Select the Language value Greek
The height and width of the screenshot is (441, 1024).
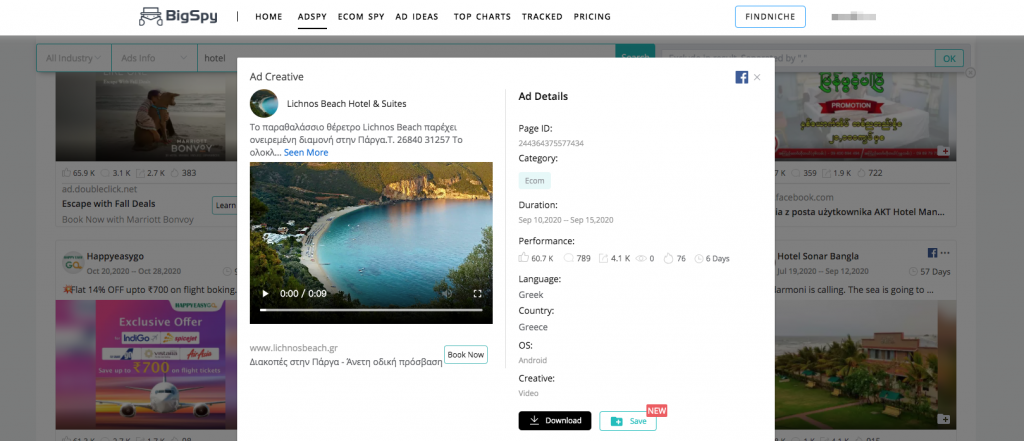[531, 295]
